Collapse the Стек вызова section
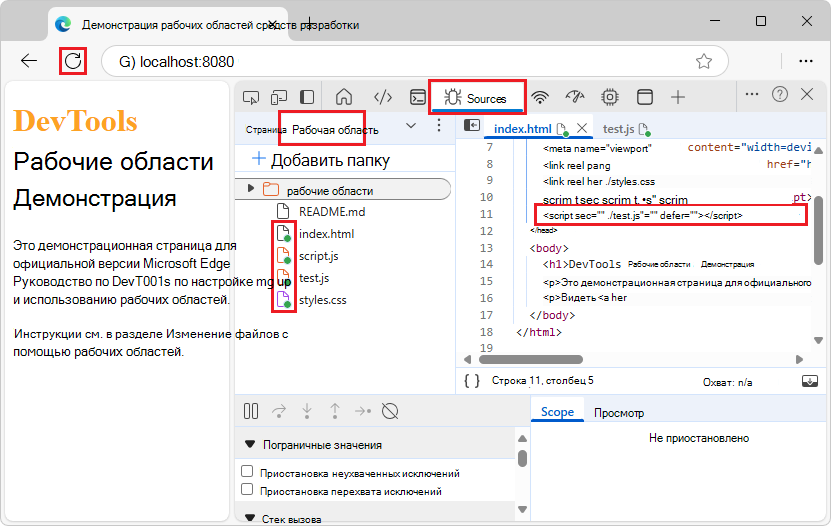This screenshot has width=831, height=526. coord(250,518)
